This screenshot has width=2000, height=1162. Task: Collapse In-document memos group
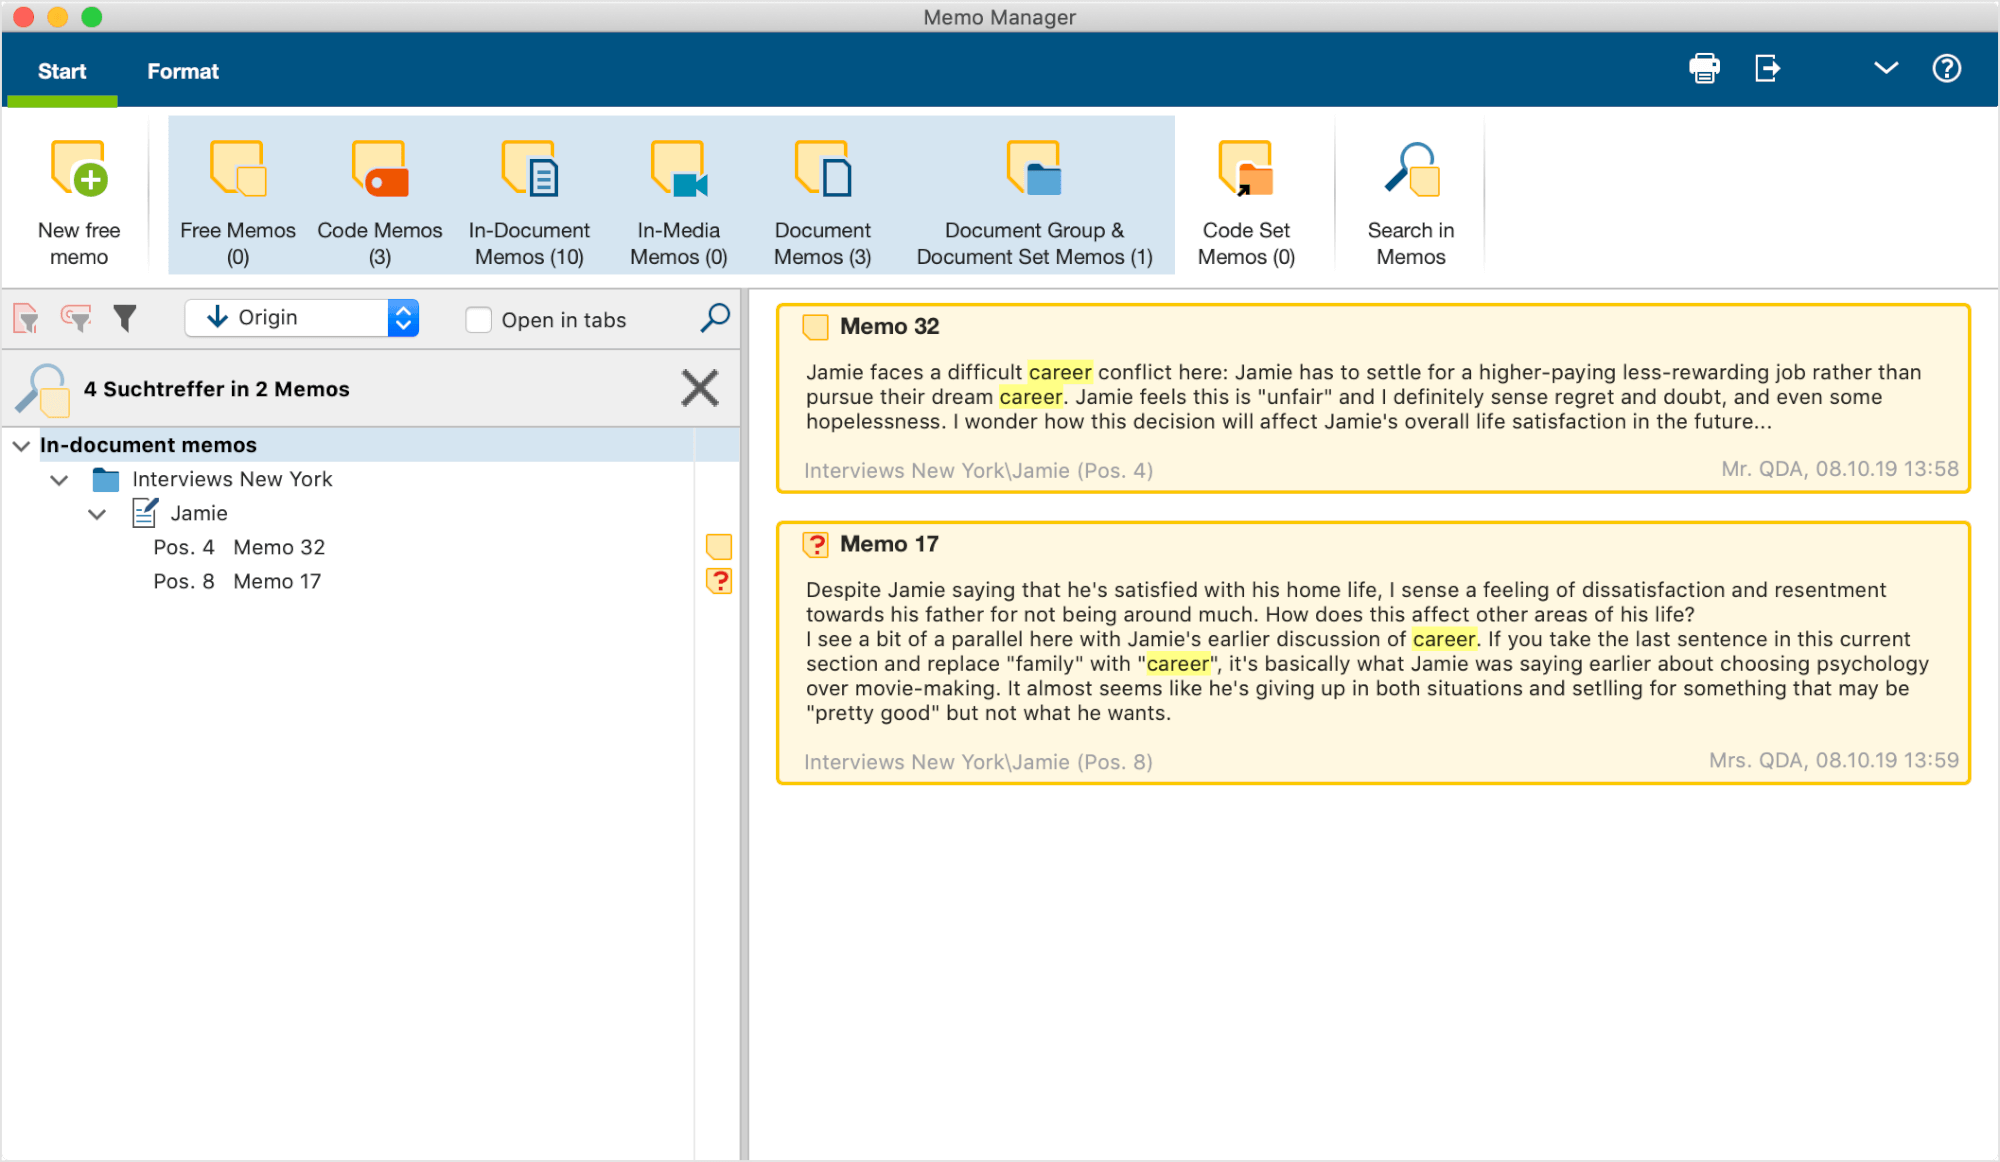coord(21,446)
